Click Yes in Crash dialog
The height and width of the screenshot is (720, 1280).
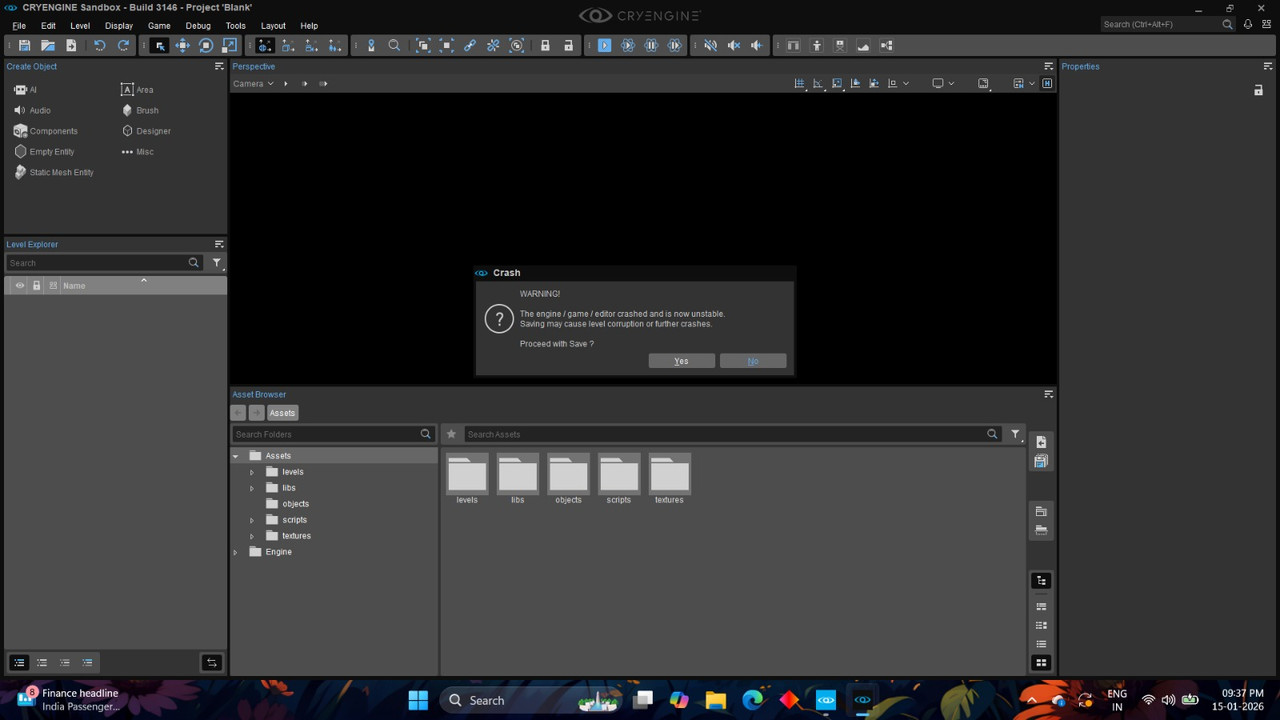pos(681,361)
